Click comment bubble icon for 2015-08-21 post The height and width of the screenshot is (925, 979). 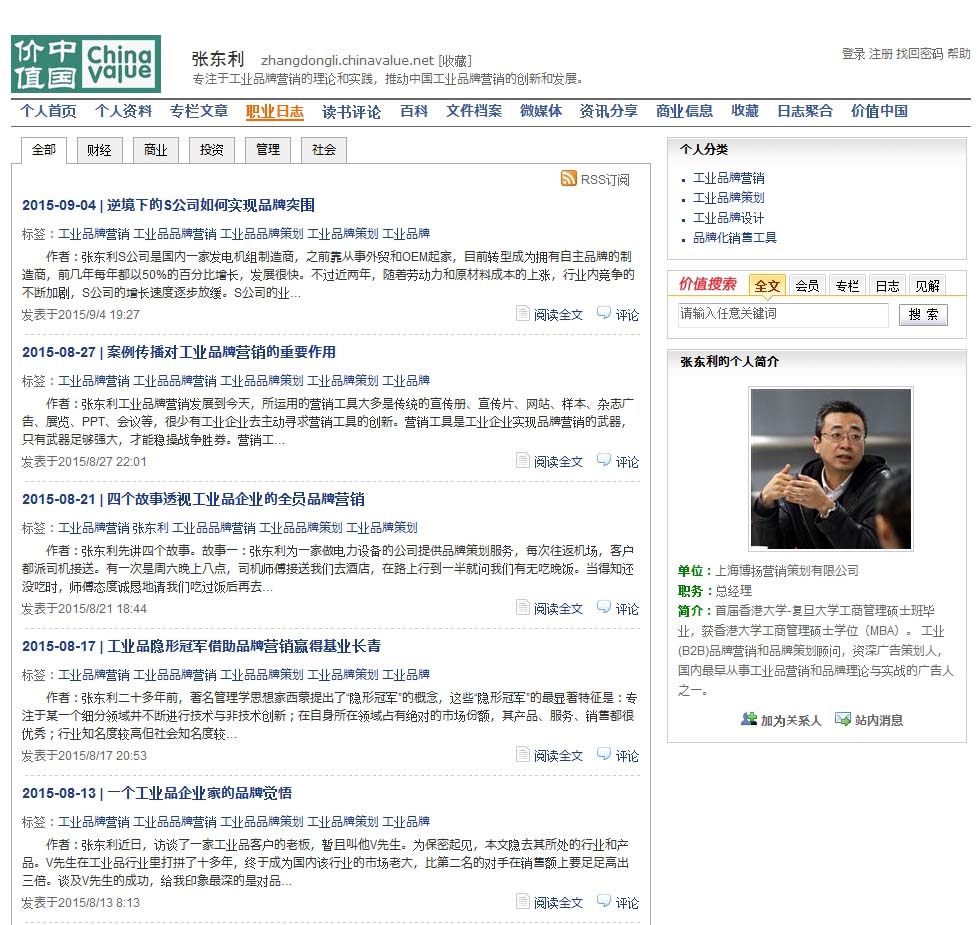tap(603, 608)
